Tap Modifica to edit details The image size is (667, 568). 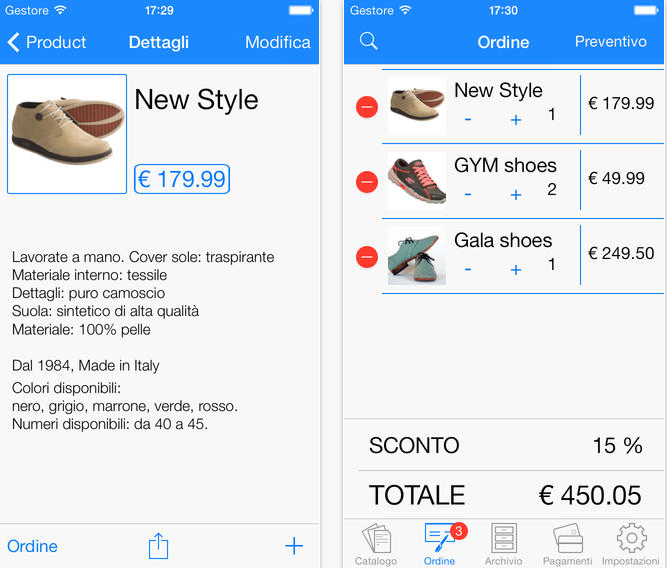click(x=278, y=42)
